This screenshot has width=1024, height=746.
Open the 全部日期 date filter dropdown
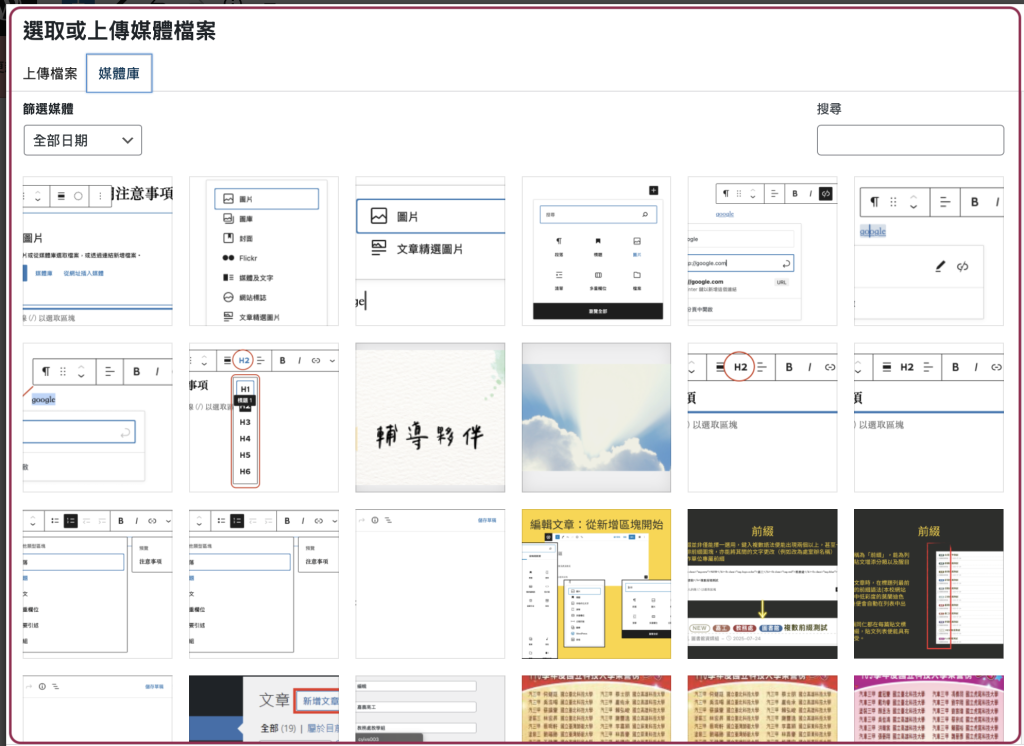point(83,140)
